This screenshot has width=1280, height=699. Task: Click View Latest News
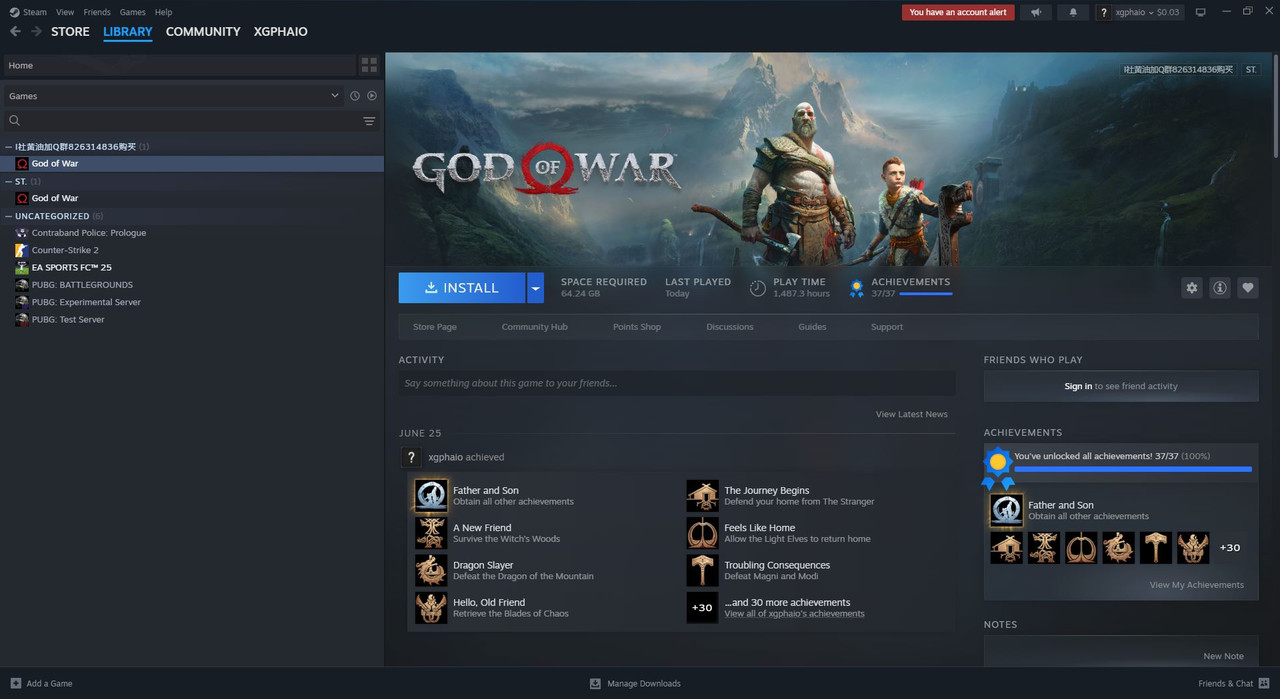pyautogui.click(x=911, y=414)
